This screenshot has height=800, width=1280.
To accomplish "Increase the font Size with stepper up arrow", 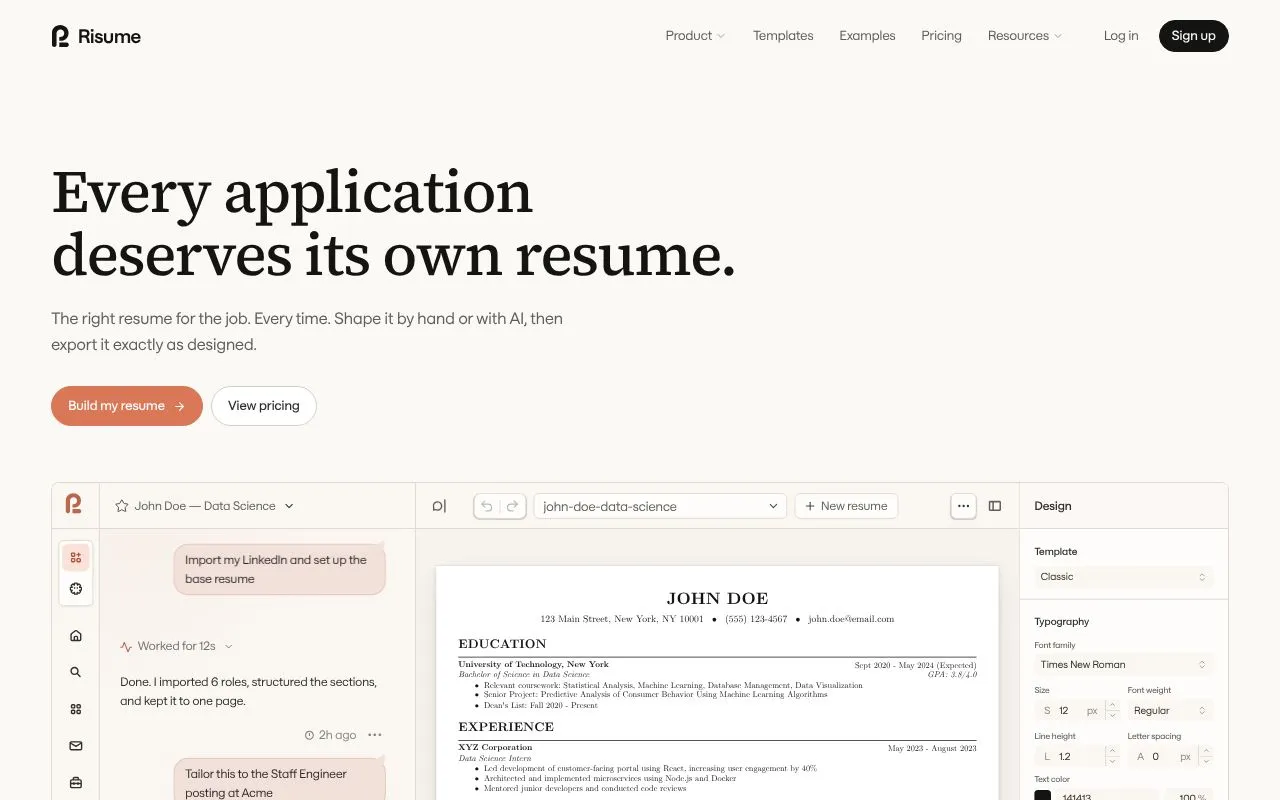I will pyautogui.click(x=1112, y=706).
